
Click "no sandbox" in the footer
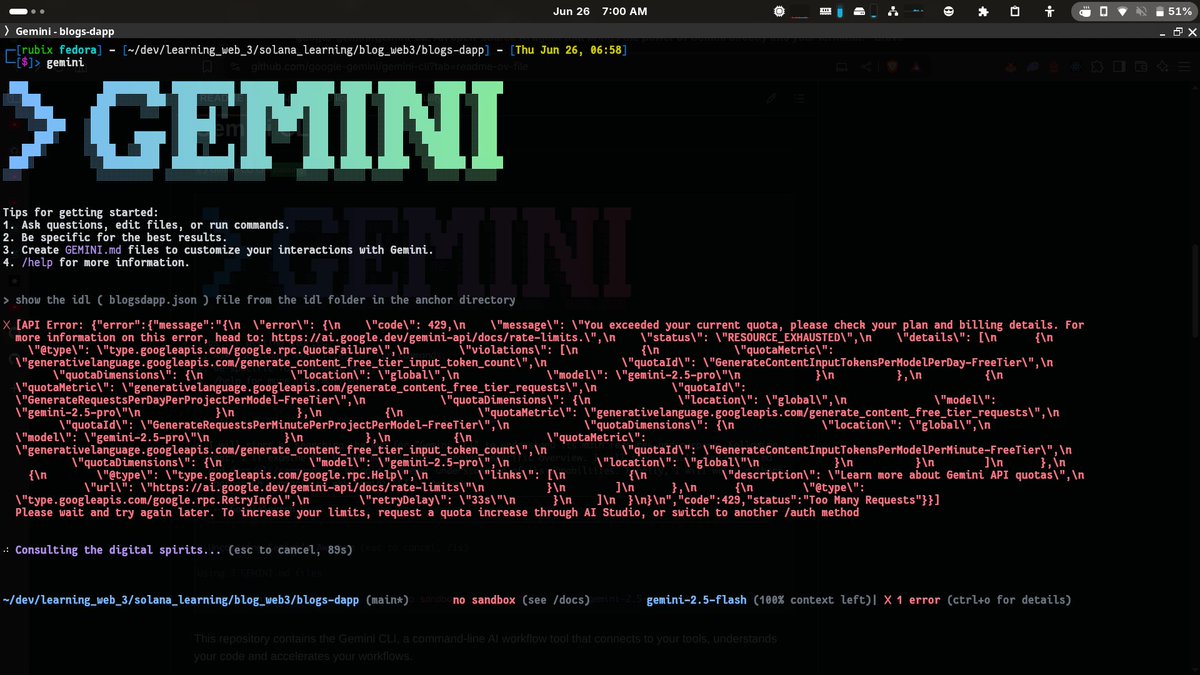[484, 600]
